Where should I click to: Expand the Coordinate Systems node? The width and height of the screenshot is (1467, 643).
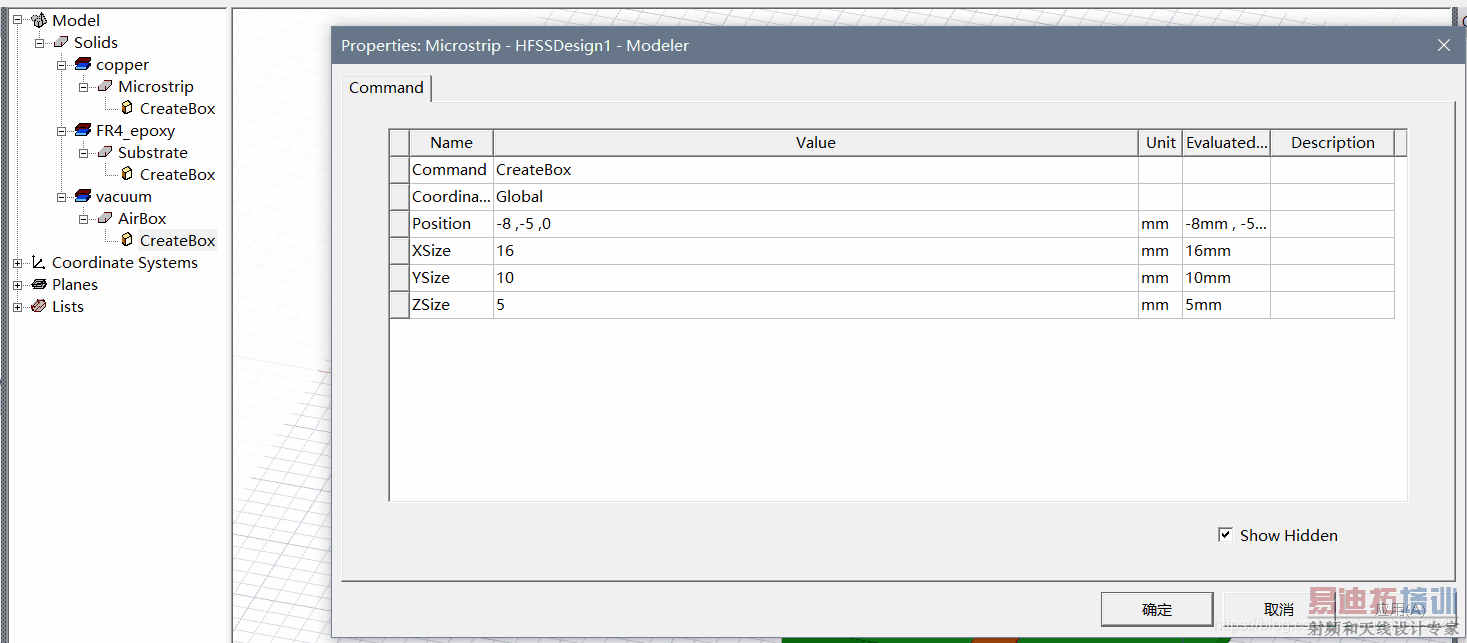coord(17,262)
